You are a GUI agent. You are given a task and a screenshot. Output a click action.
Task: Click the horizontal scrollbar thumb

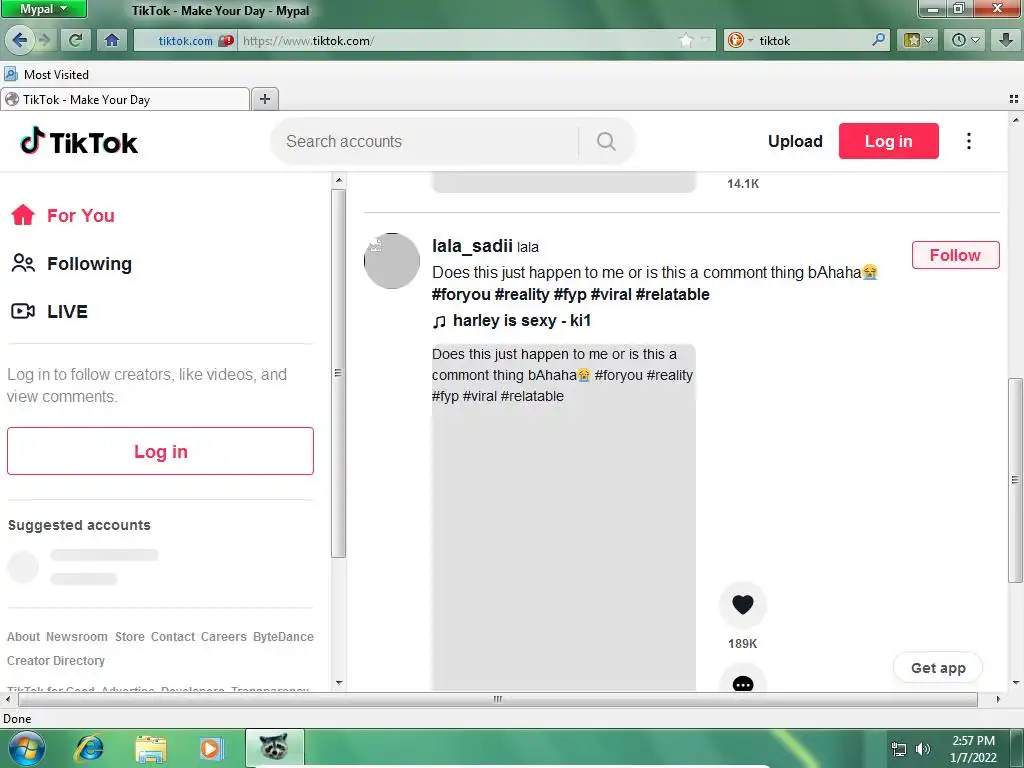click(x=498, y=699)
